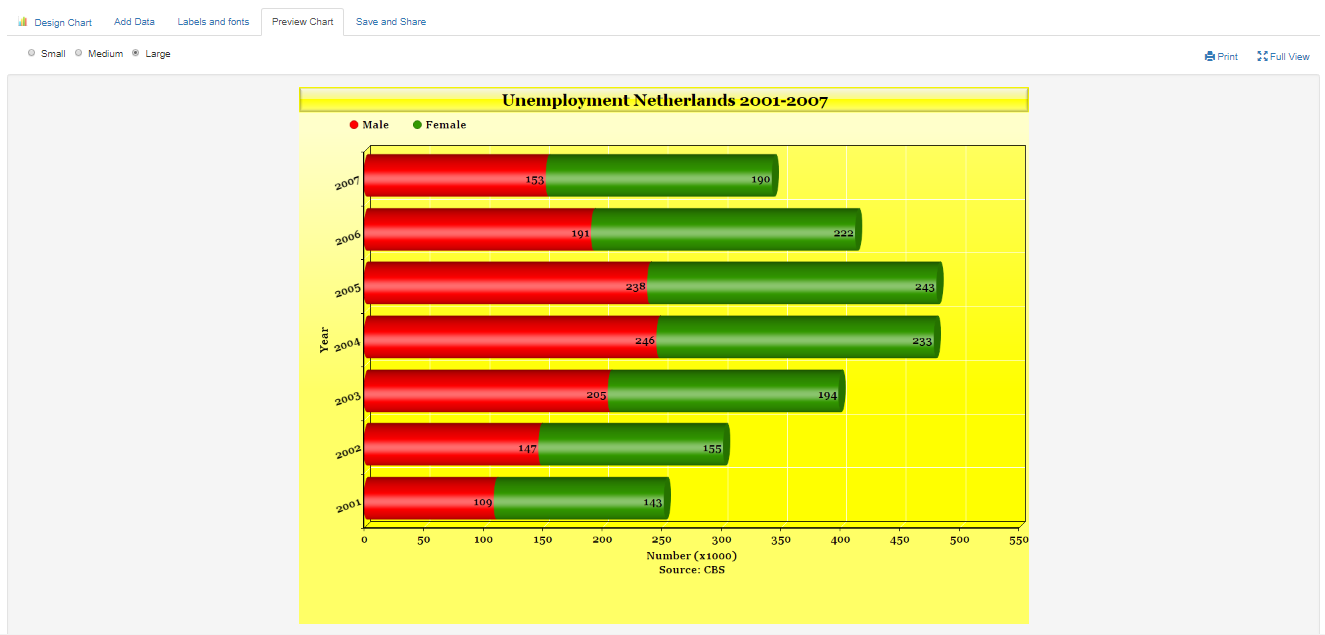Screen dimensions: 1325x635
Task: Click the red Male bar for 2004
Action: (x=511, y=337)
